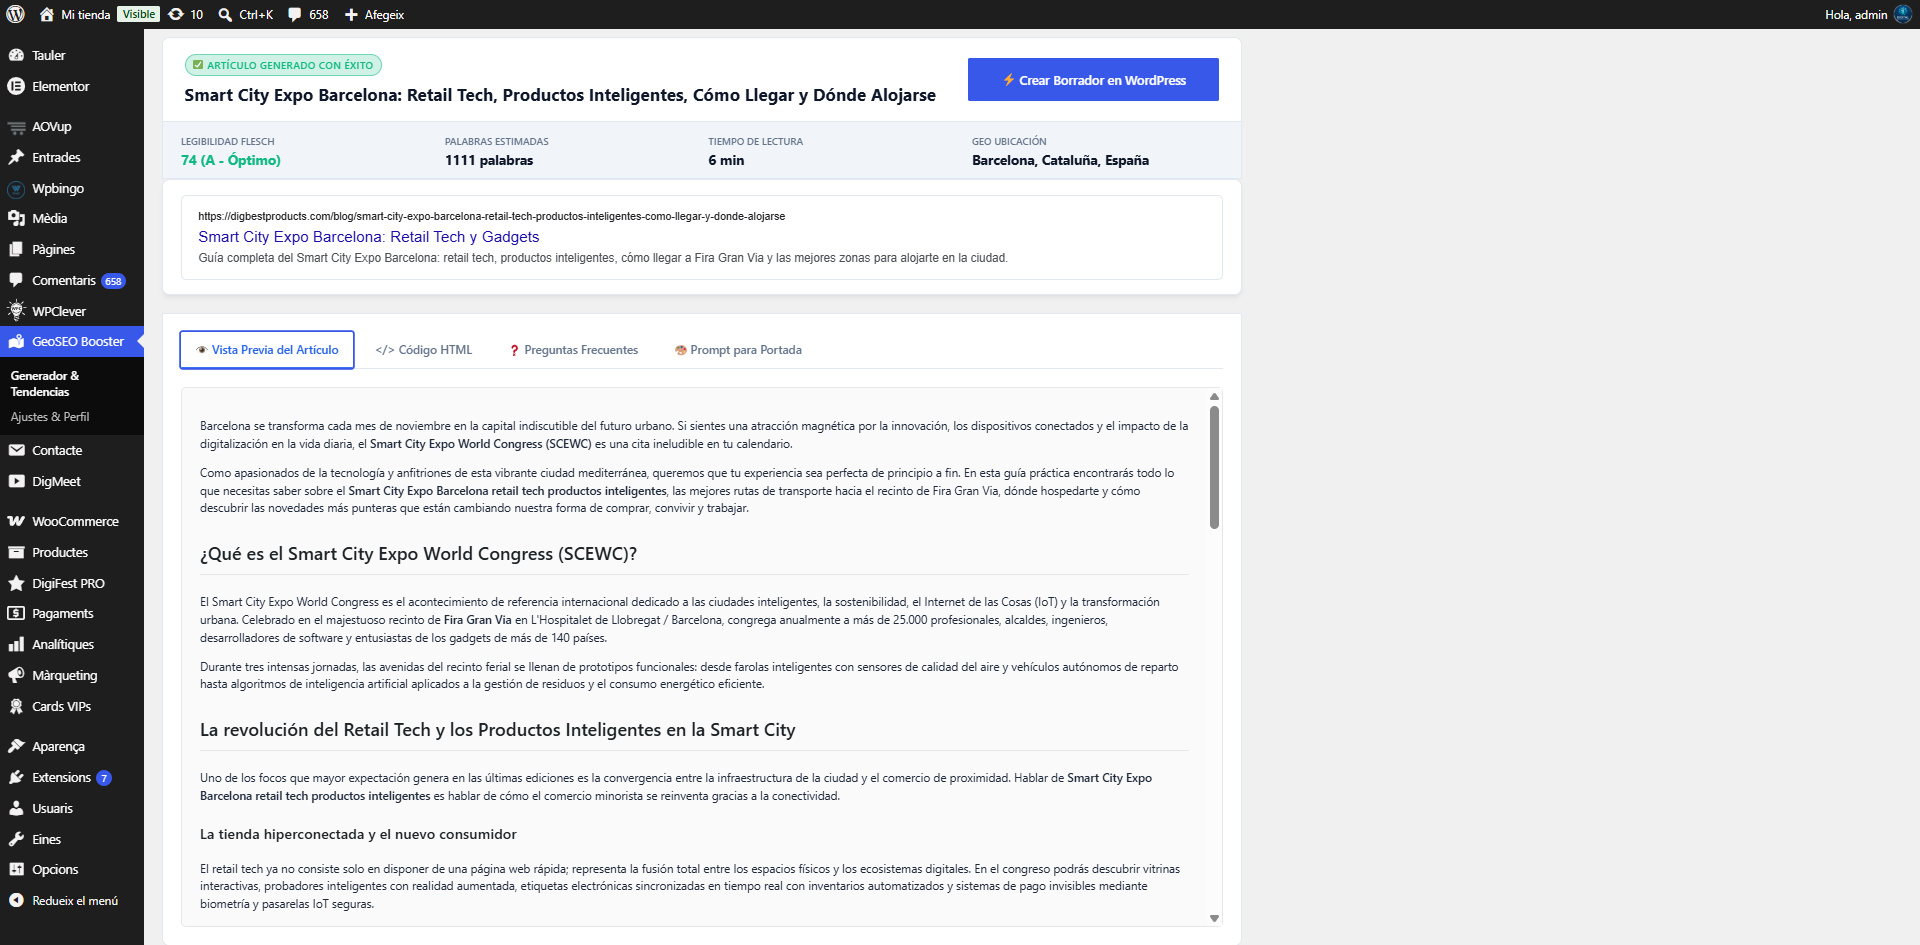Switch to Preguntas Frecuentes tab
Image resolution: width=1920 pixels, height=945 pixels.
tap(573, 350)
